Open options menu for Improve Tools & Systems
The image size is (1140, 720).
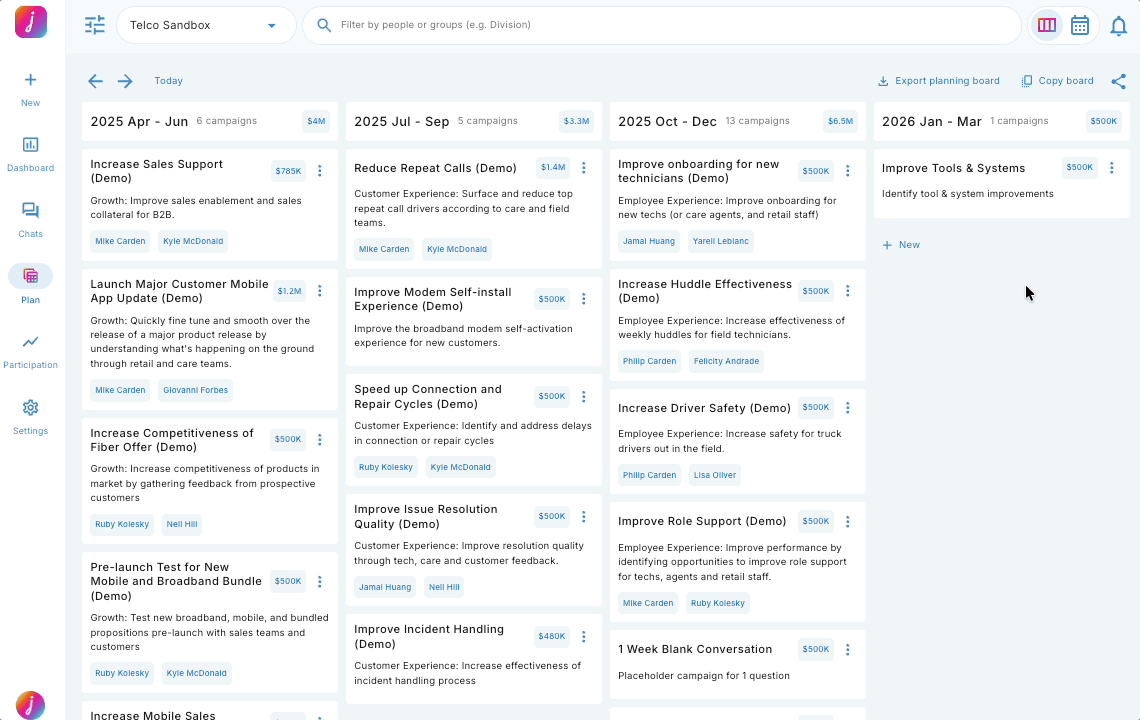(1111, 167)
